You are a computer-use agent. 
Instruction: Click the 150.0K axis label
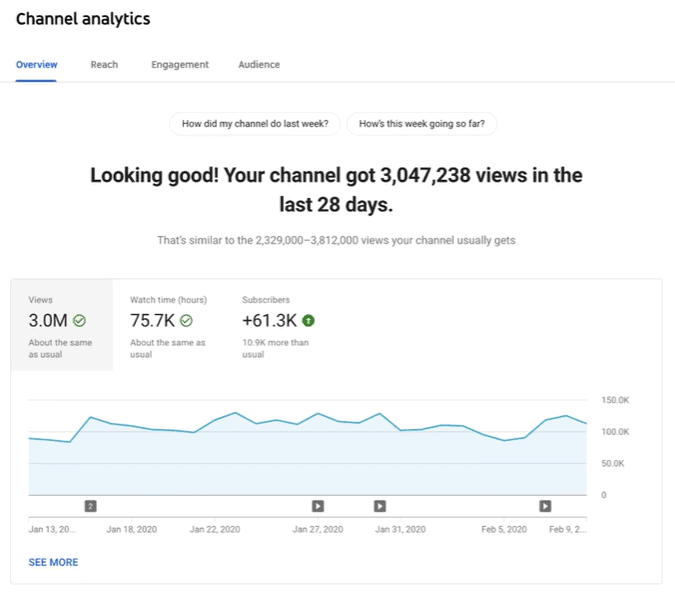click(615, 400)
